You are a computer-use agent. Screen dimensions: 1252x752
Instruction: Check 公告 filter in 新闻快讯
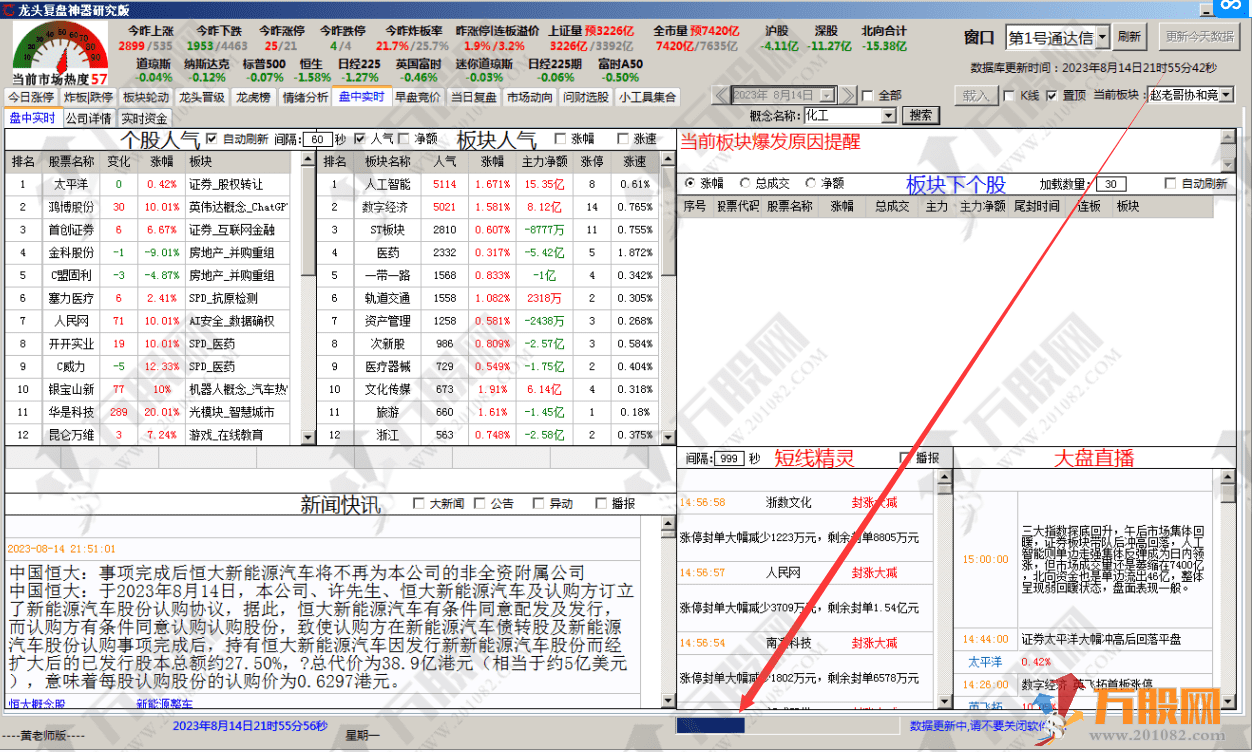[x=480, y=504]
